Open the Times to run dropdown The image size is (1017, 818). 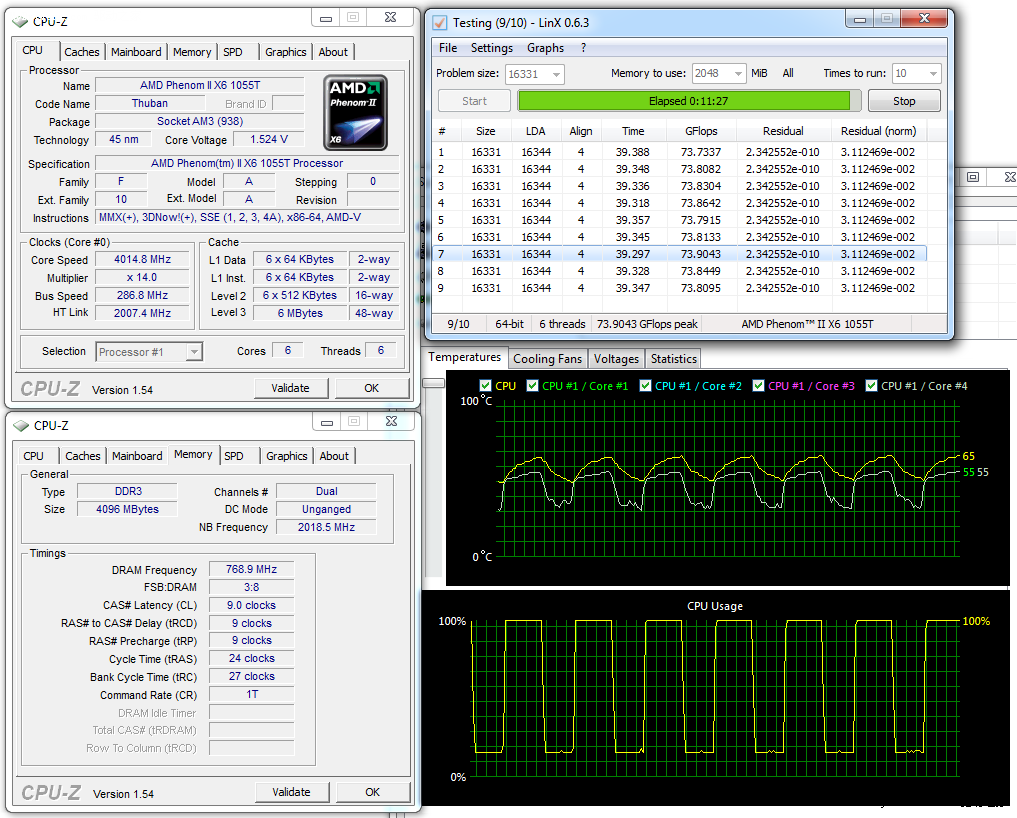(932, 74)
